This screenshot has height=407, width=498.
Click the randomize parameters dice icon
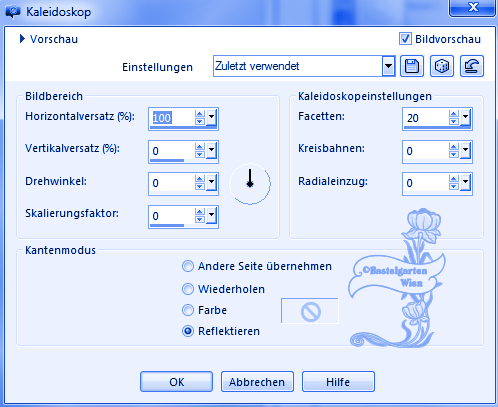click(442, 66)
